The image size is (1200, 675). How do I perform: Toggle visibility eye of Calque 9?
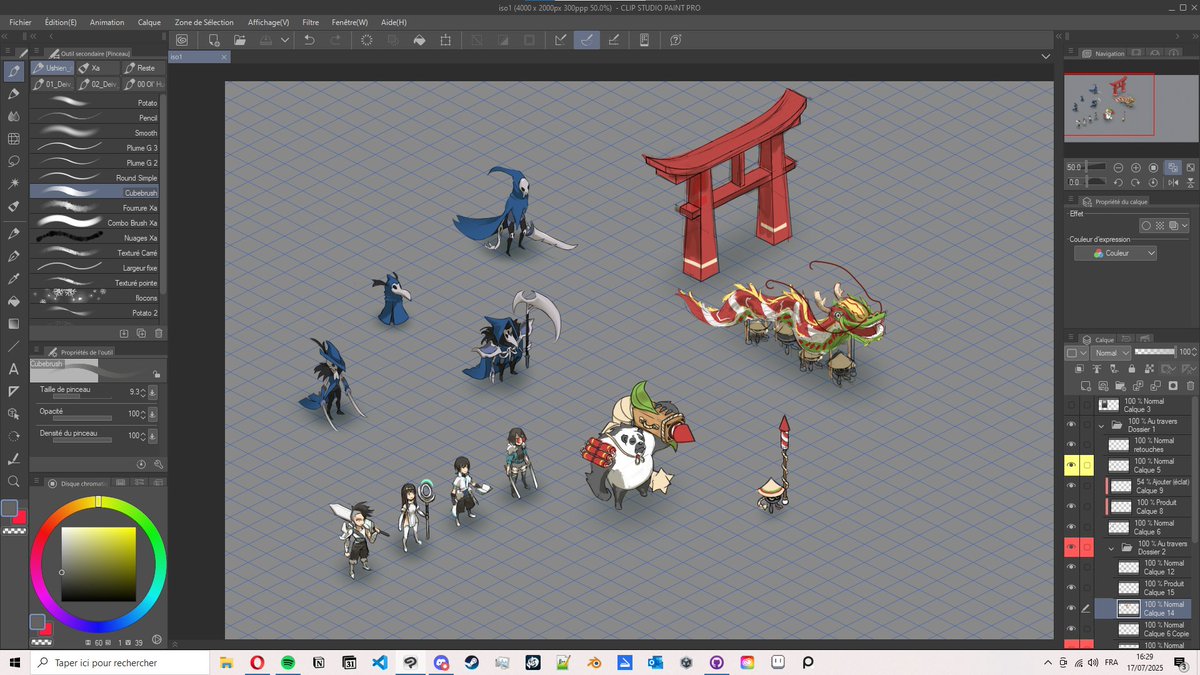1072,486
